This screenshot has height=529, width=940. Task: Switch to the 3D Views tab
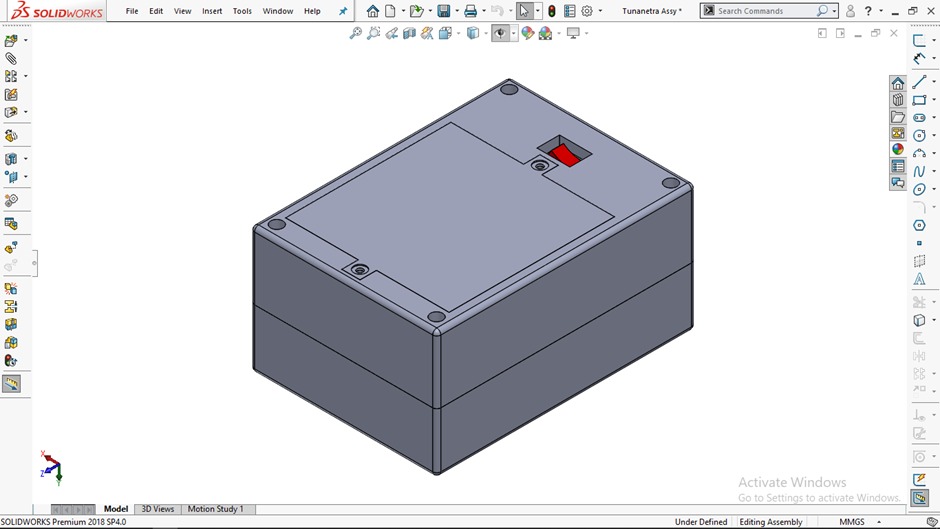pos(158,509)
